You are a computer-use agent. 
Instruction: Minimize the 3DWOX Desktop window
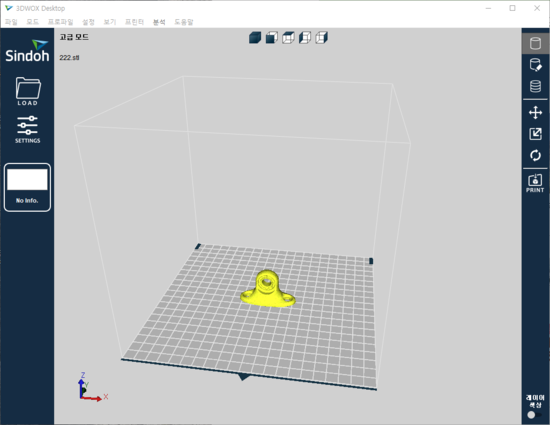(488, 8)
